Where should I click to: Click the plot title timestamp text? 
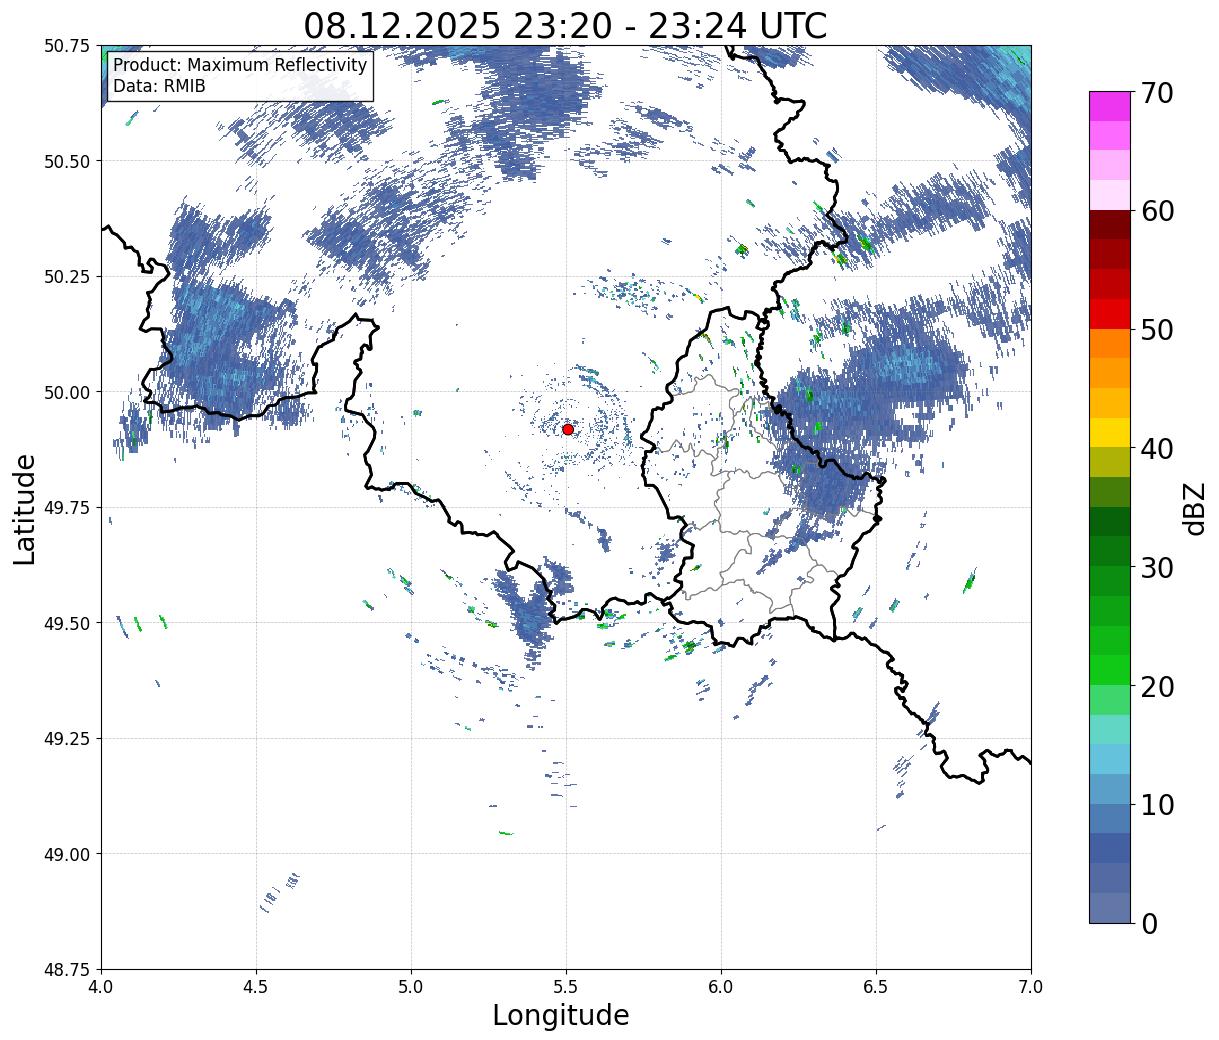(x=565, y=25)
